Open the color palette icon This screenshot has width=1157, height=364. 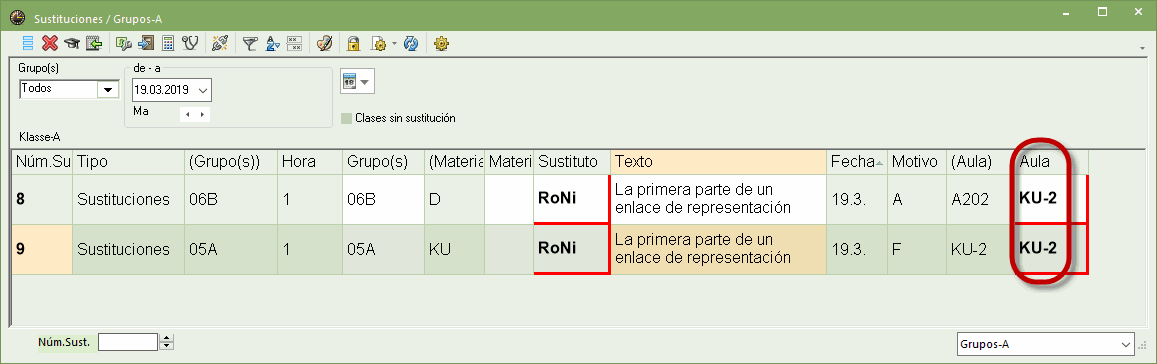pyautogui.click(x=324, y=44)
